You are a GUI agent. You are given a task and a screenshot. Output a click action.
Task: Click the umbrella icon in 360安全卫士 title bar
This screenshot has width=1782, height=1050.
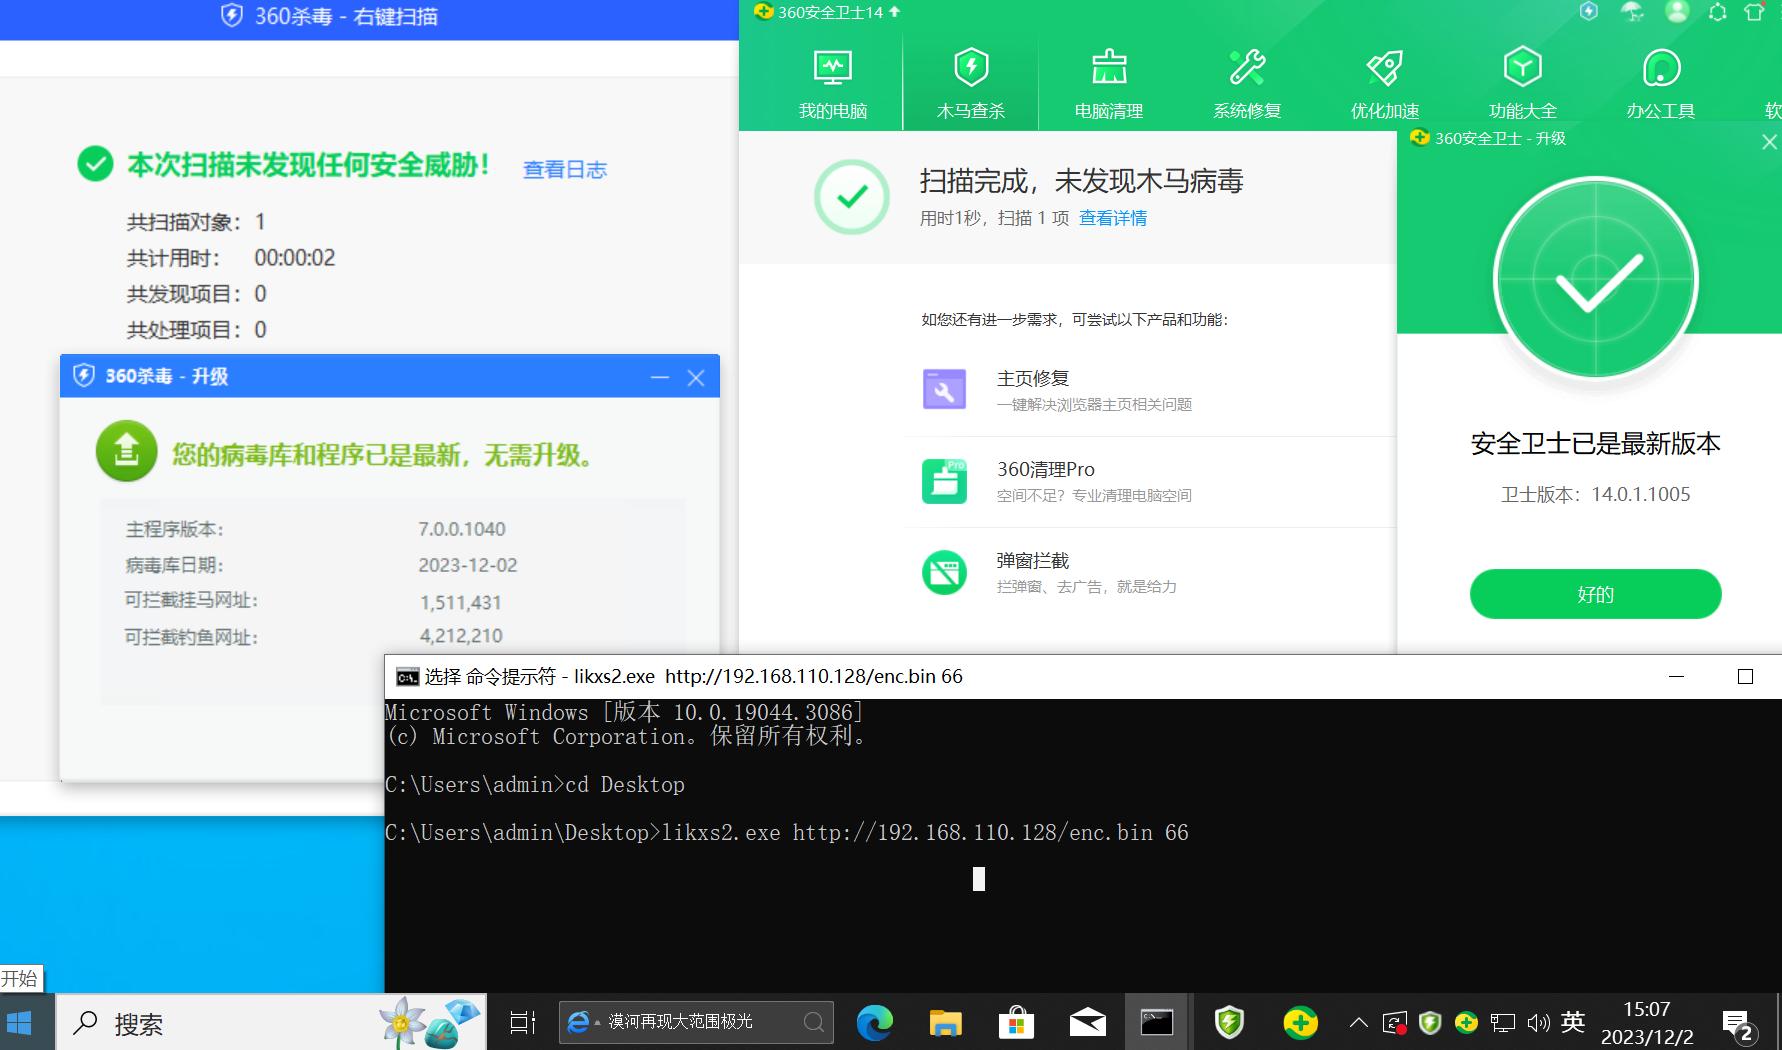(1632, 12)
